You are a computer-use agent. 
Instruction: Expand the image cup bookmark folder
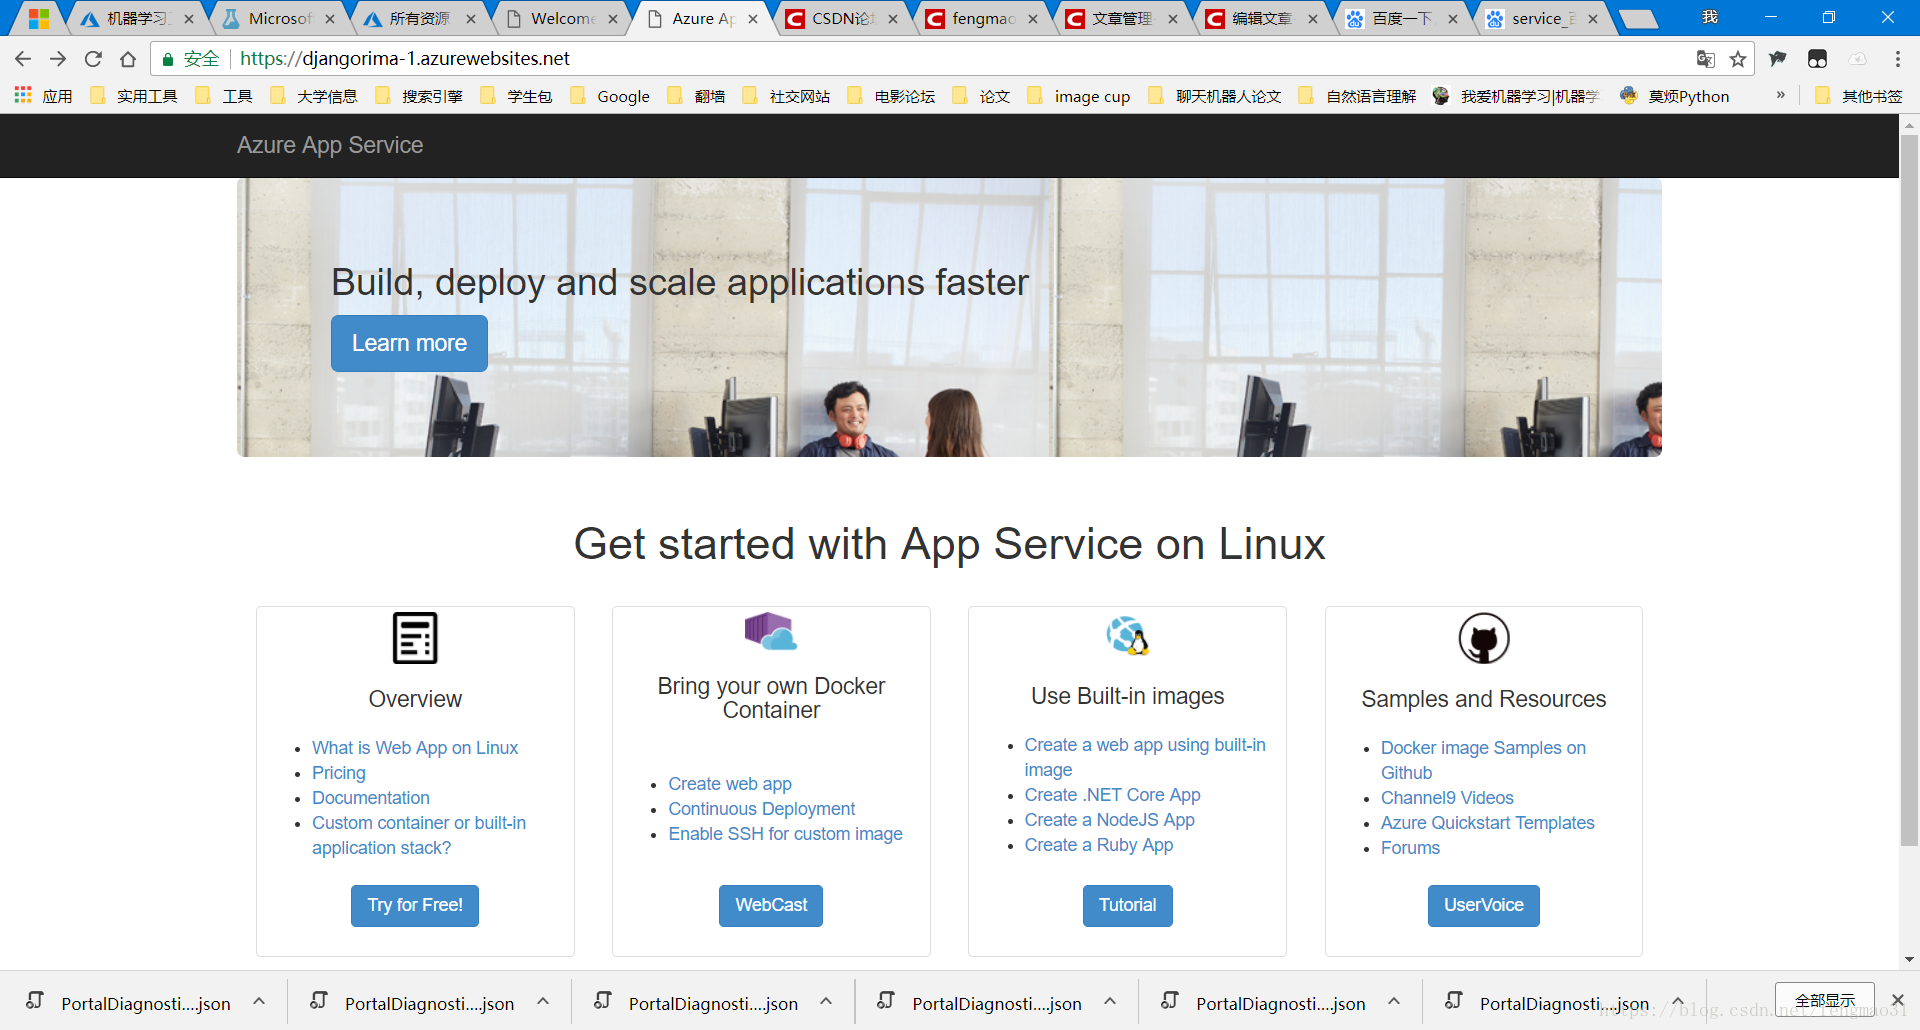(x=1079, y=96)
